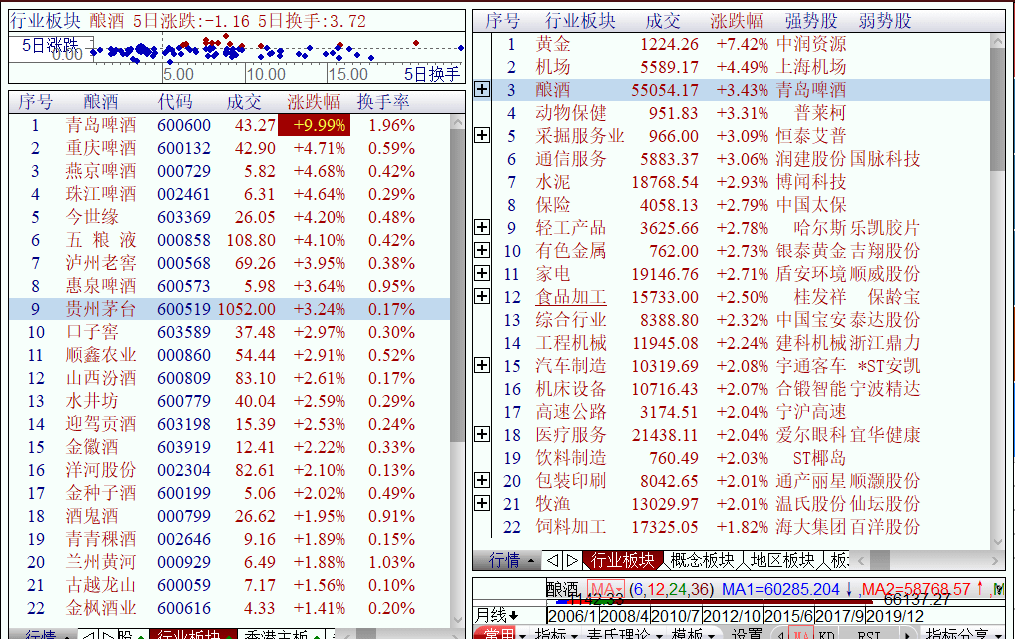Click the right arrow of the sector tab scrollbar

click(996, 560)
